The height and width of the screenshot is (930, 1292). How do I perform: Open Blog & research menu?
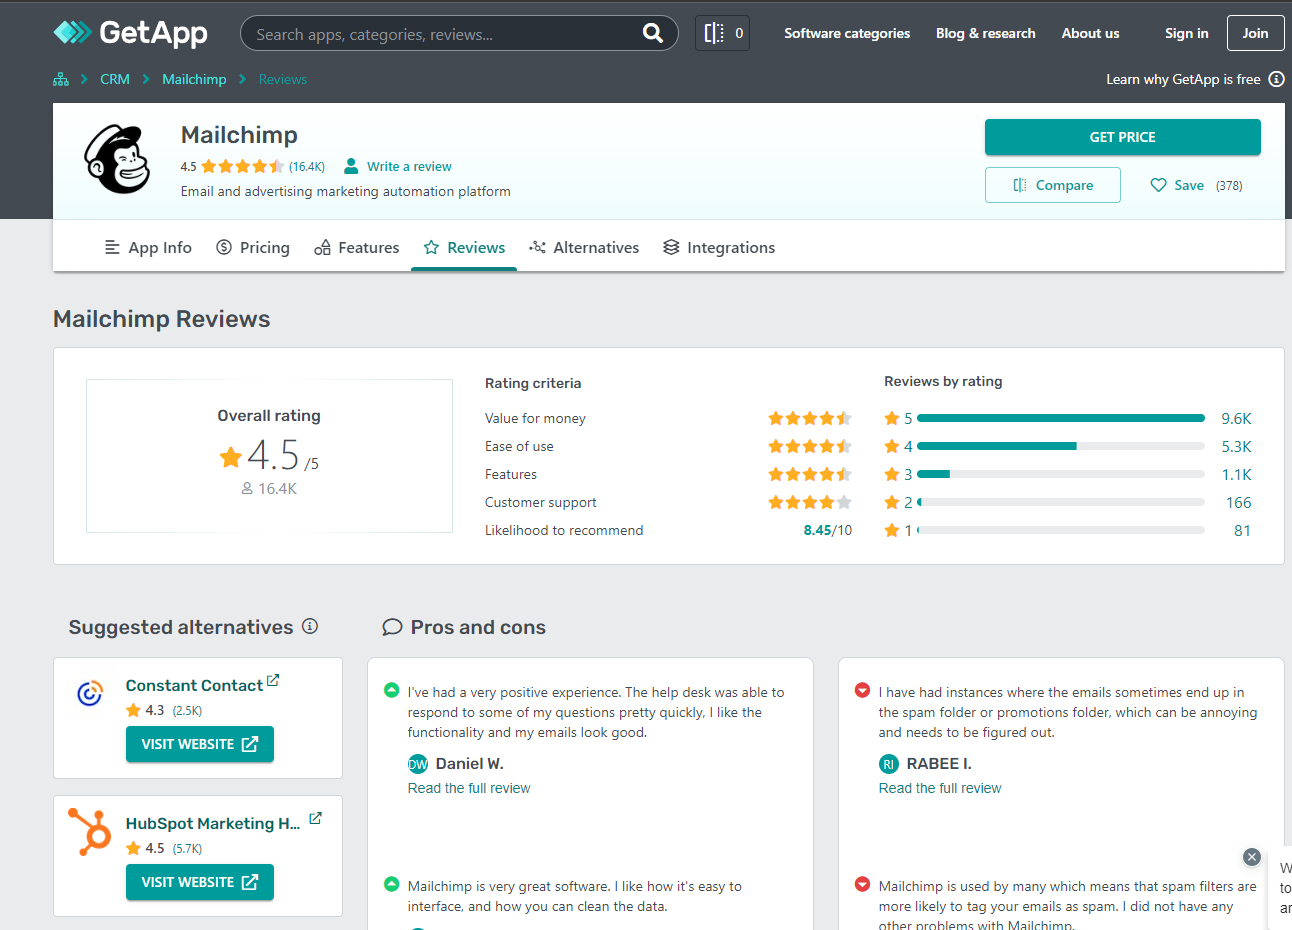pos(986,33)
